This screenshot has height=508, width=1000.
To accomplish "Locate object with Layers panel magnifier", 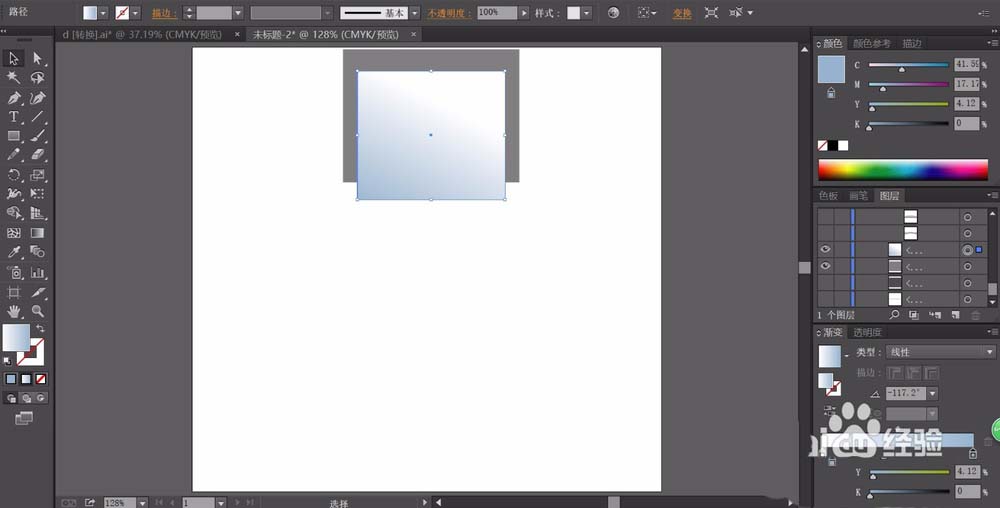I will (x=894, y=315).
